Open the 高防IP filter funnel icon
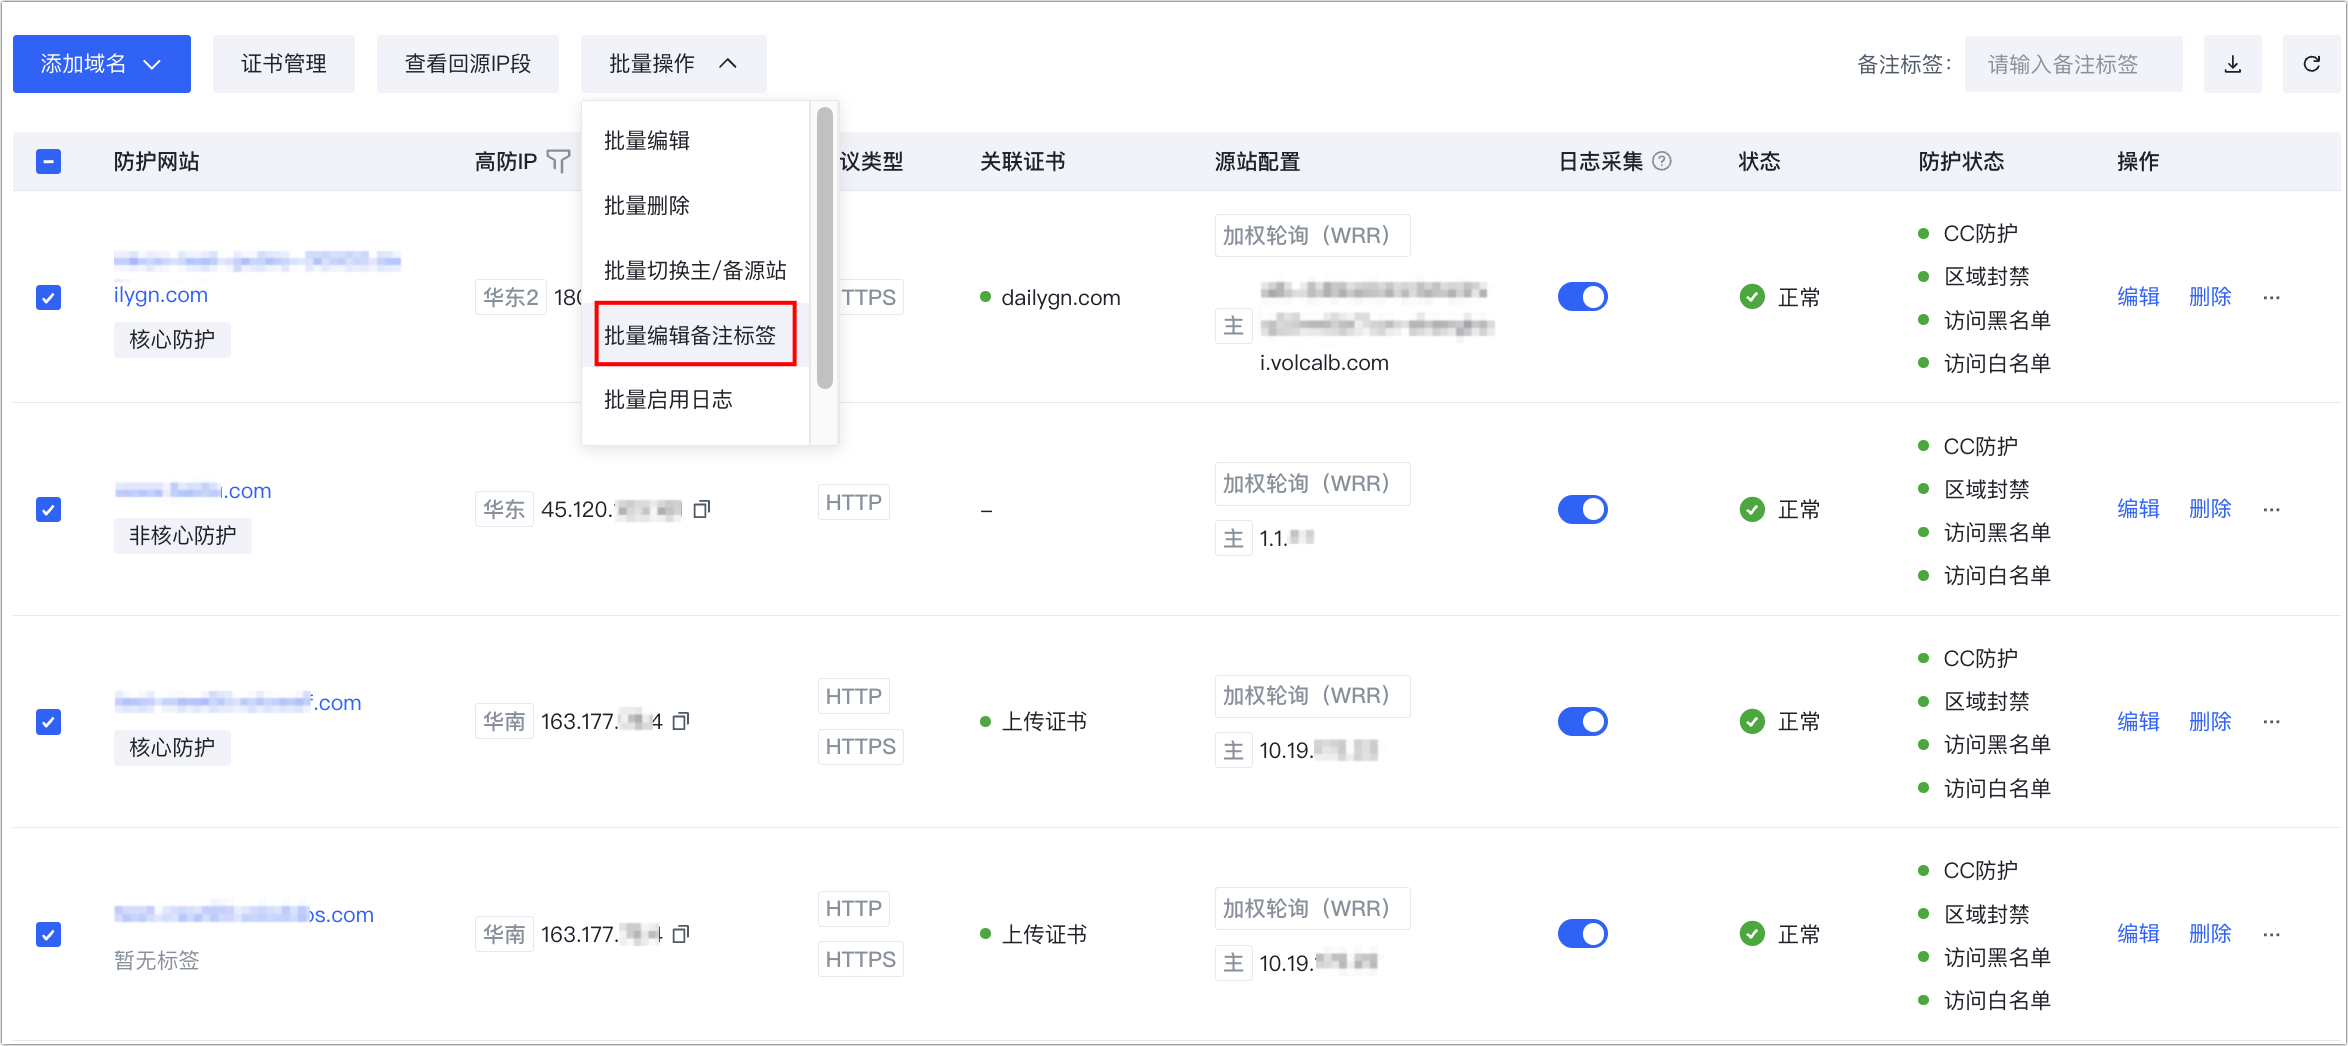The width and height of the screenshot is (2348, 1046). point(559,161)
